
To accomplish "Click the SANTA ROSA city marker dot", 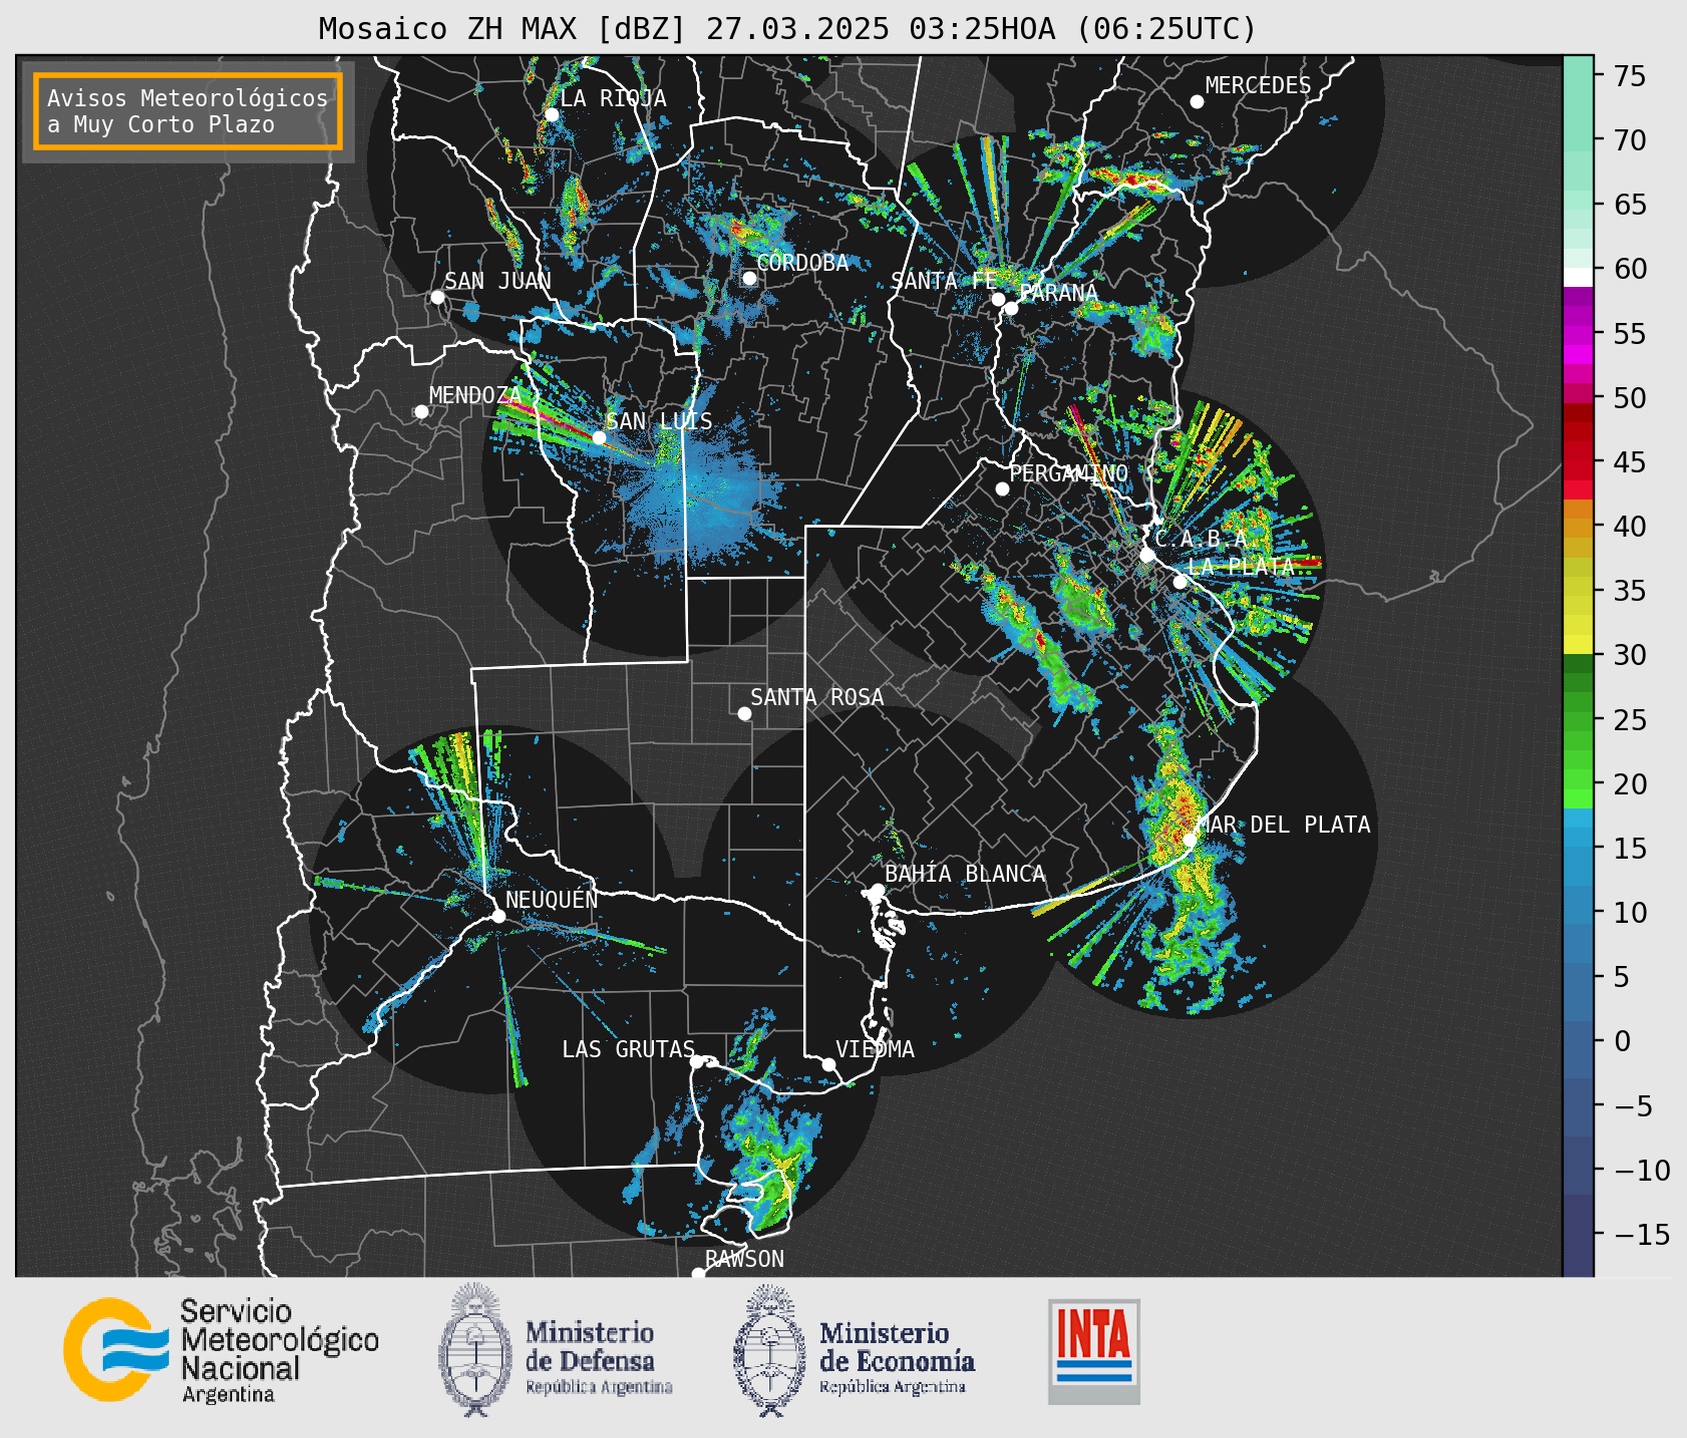I will 744,714.
